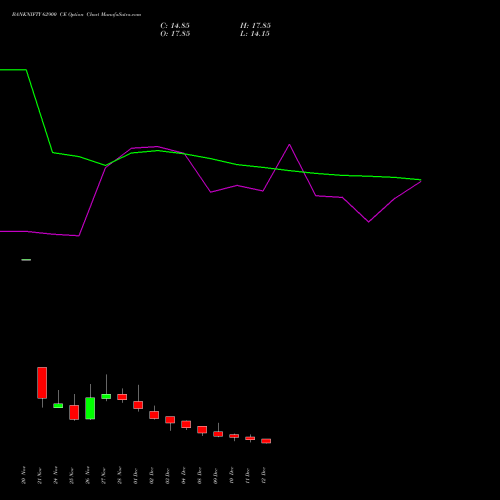Click the close value C: 14.85
Viewport: 500px width, 500px height.
[175, 26]
